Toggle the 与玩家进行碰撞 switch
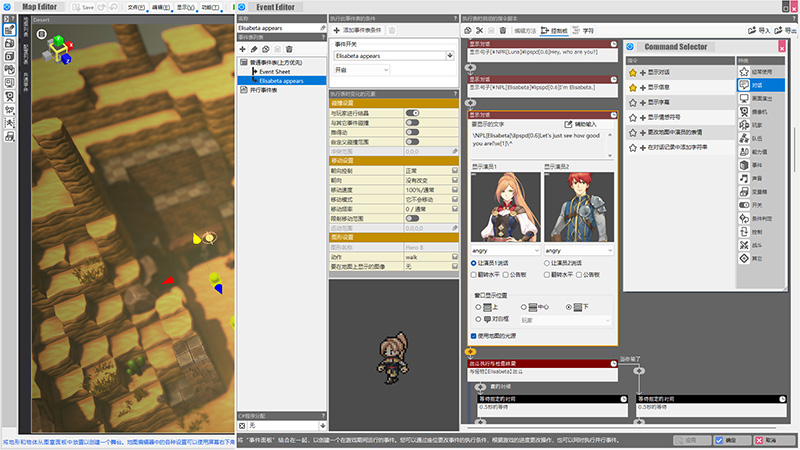800x450 pixels. pos(412,113)
